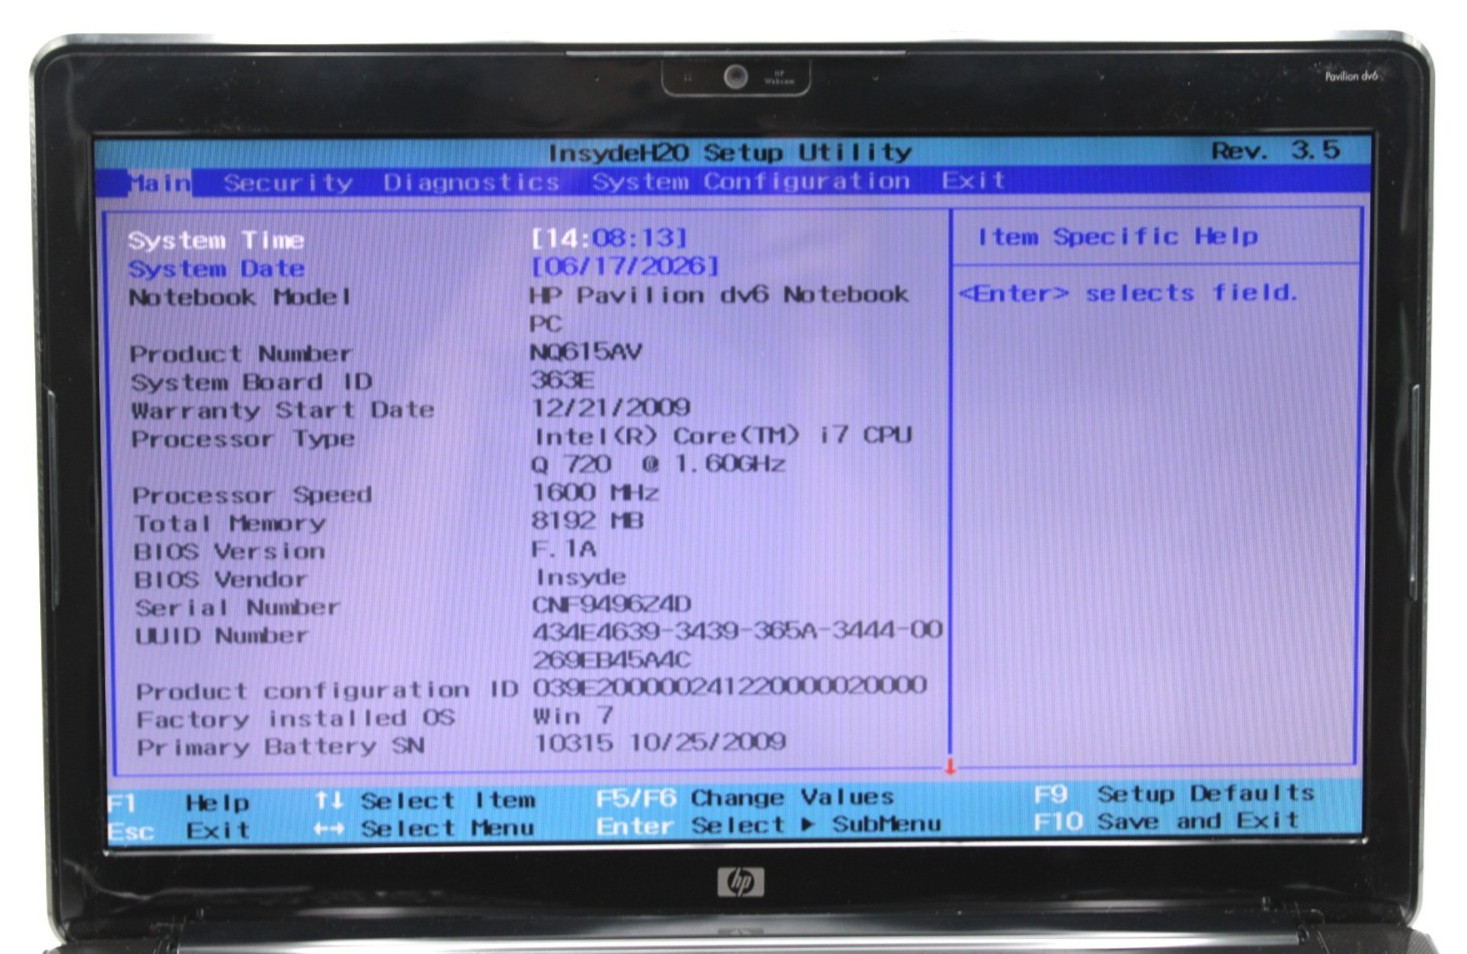The height and width of the screenshot is (954, 1467).
Task: Click the Esc Exit key hint
Action: [179, 831]
